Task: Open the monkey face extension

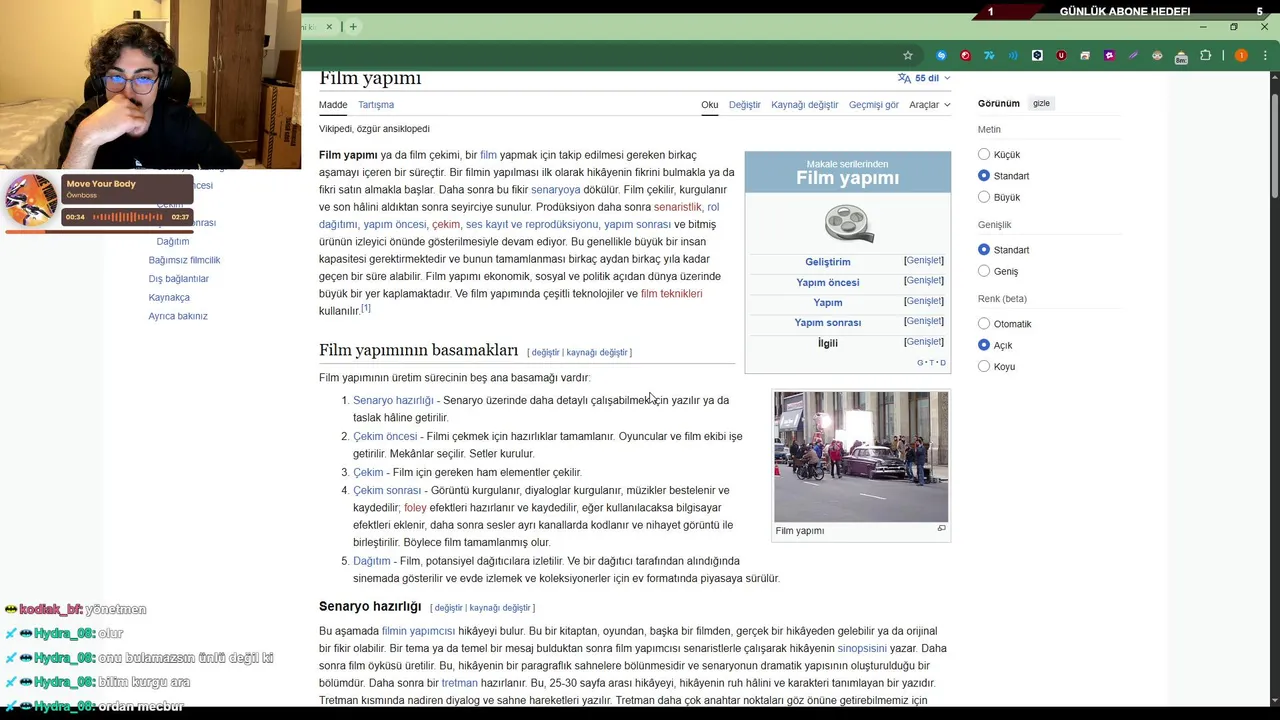Action: coord(1157,56)
